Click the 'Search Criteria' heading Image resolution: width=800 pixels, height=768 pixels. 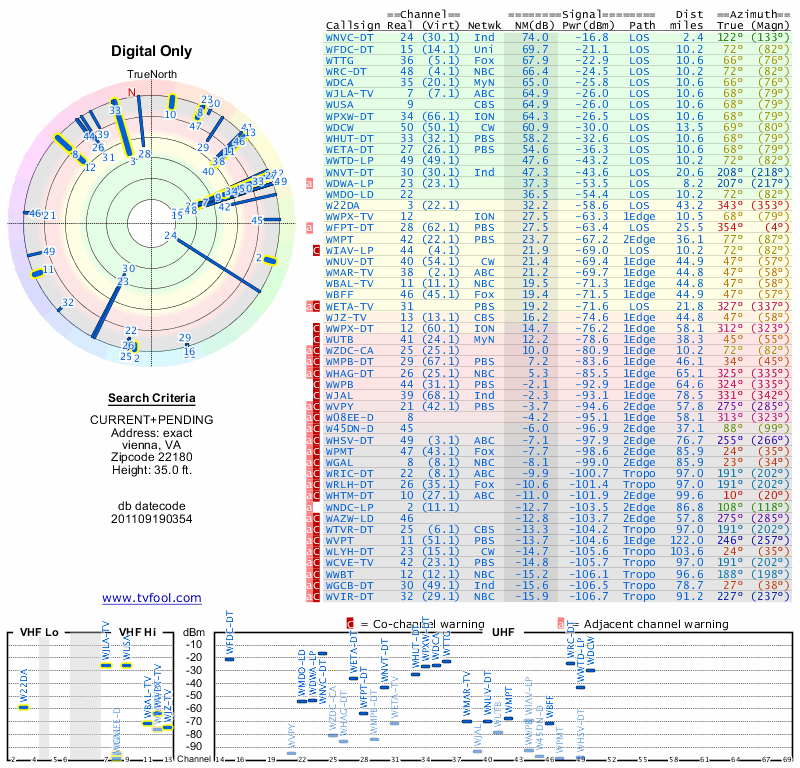(152, 398)
